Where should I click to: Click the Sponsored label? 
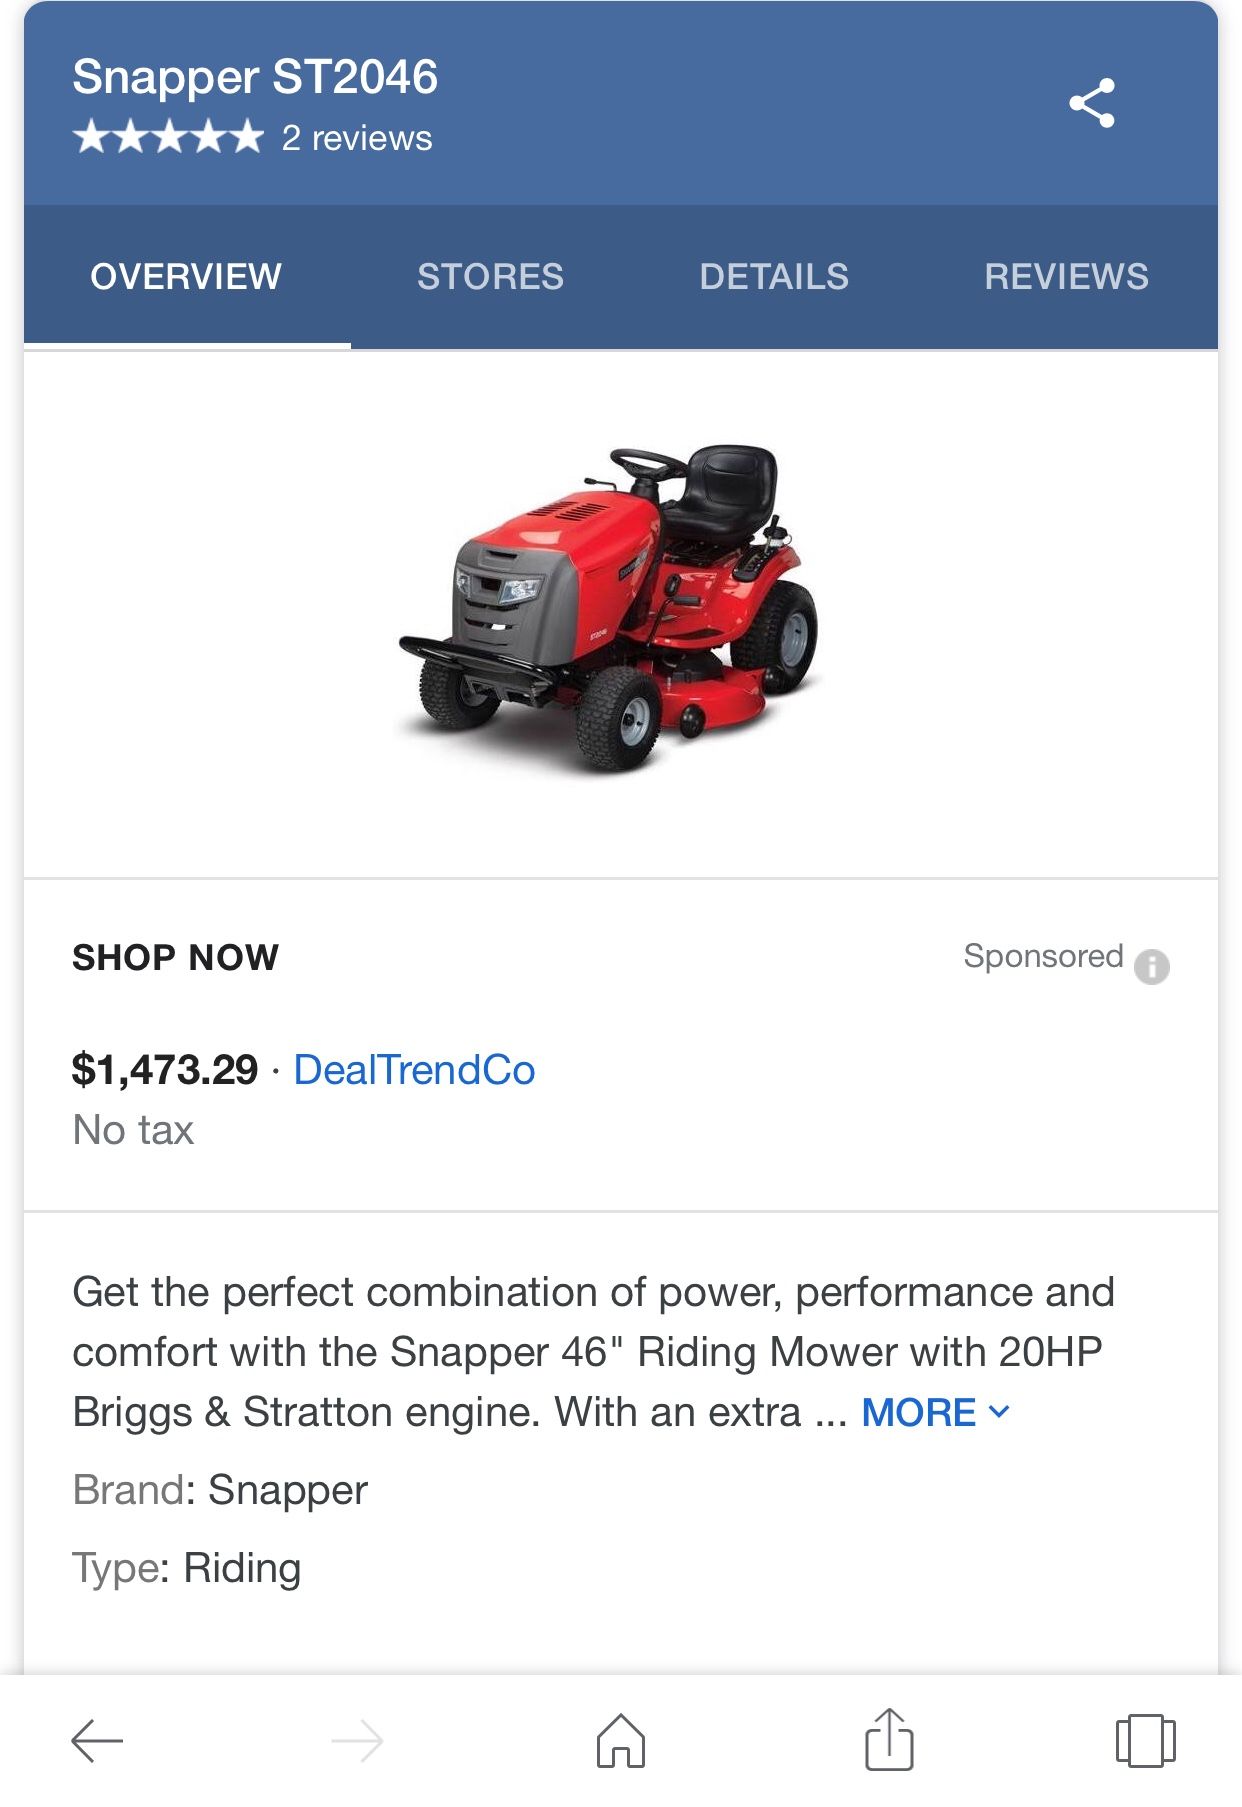[x=1042, y=956]
